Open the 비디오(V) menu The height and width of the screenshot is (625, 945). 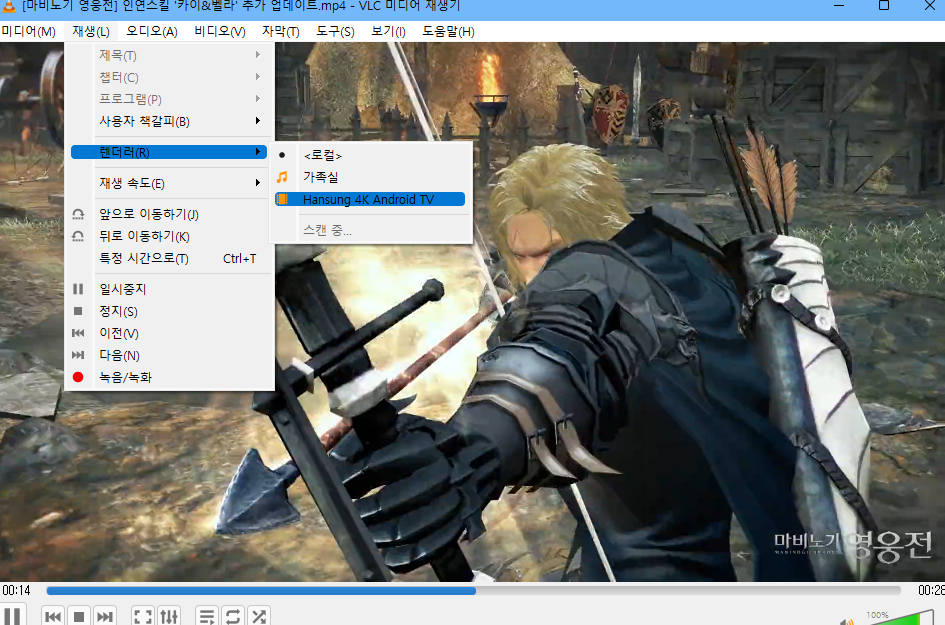click(x=220, y=31)
